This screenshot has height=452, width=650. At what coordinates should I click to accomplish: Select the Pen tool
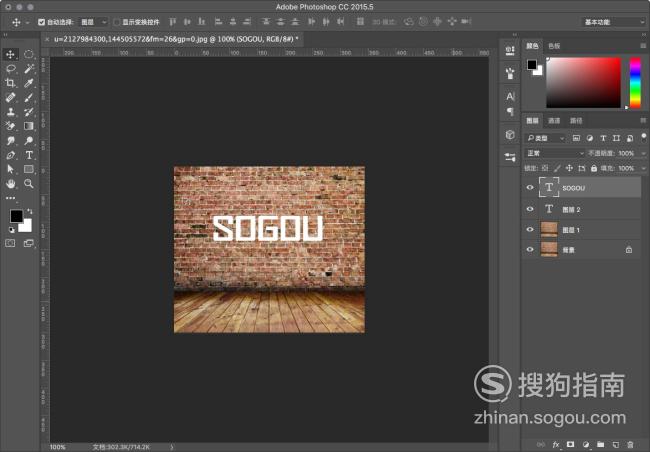click(x=10, y=155)
